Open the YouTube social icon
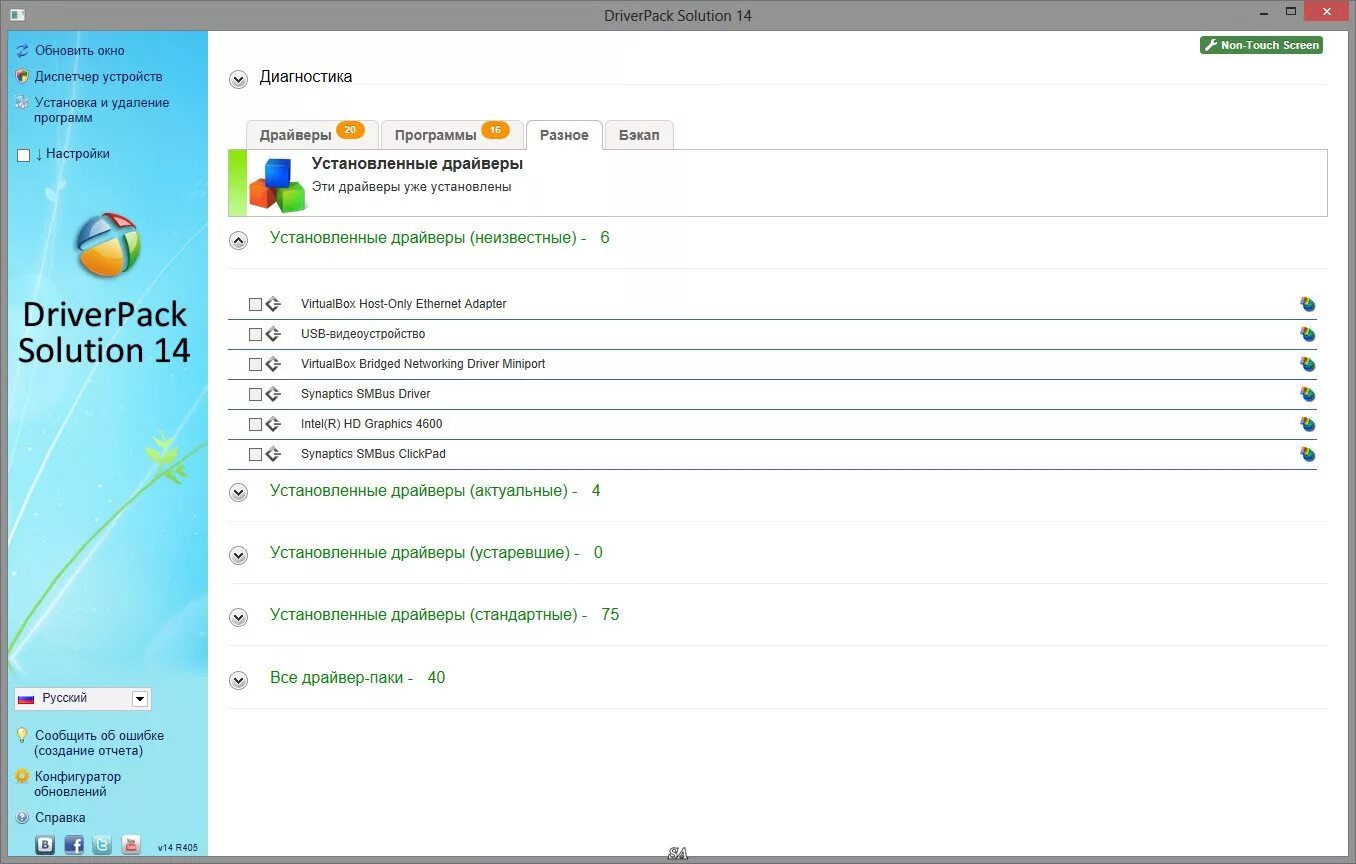 (x=131, y=844)
